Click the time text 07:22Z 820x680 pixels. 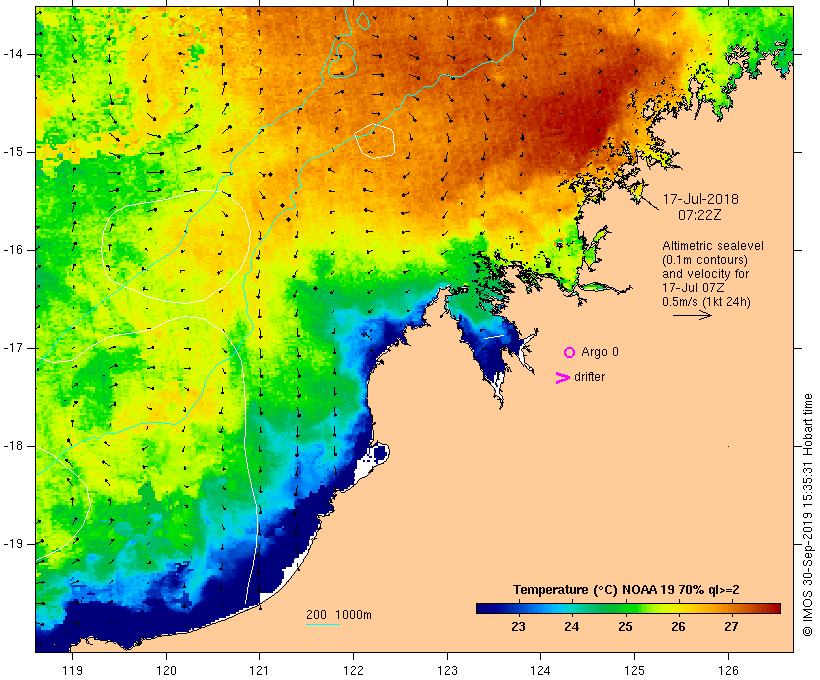[700, 215]
